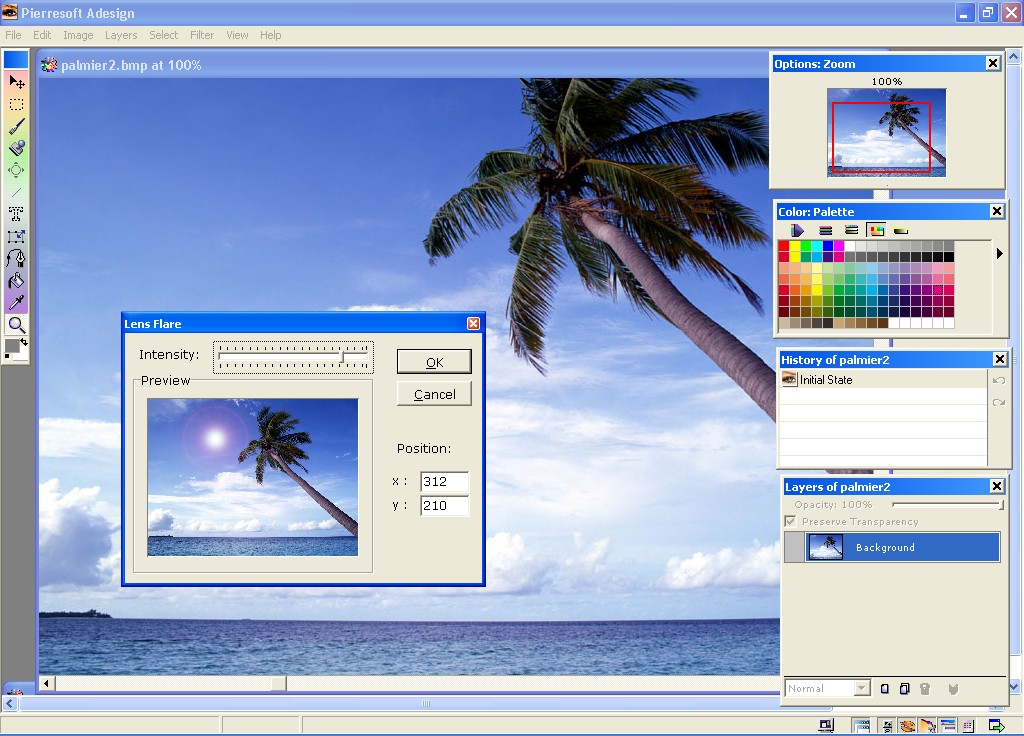Select the text tool with dotted T
Image resolution: width=1024 pixels, height=736 pixels.
[x=16, y=214]
